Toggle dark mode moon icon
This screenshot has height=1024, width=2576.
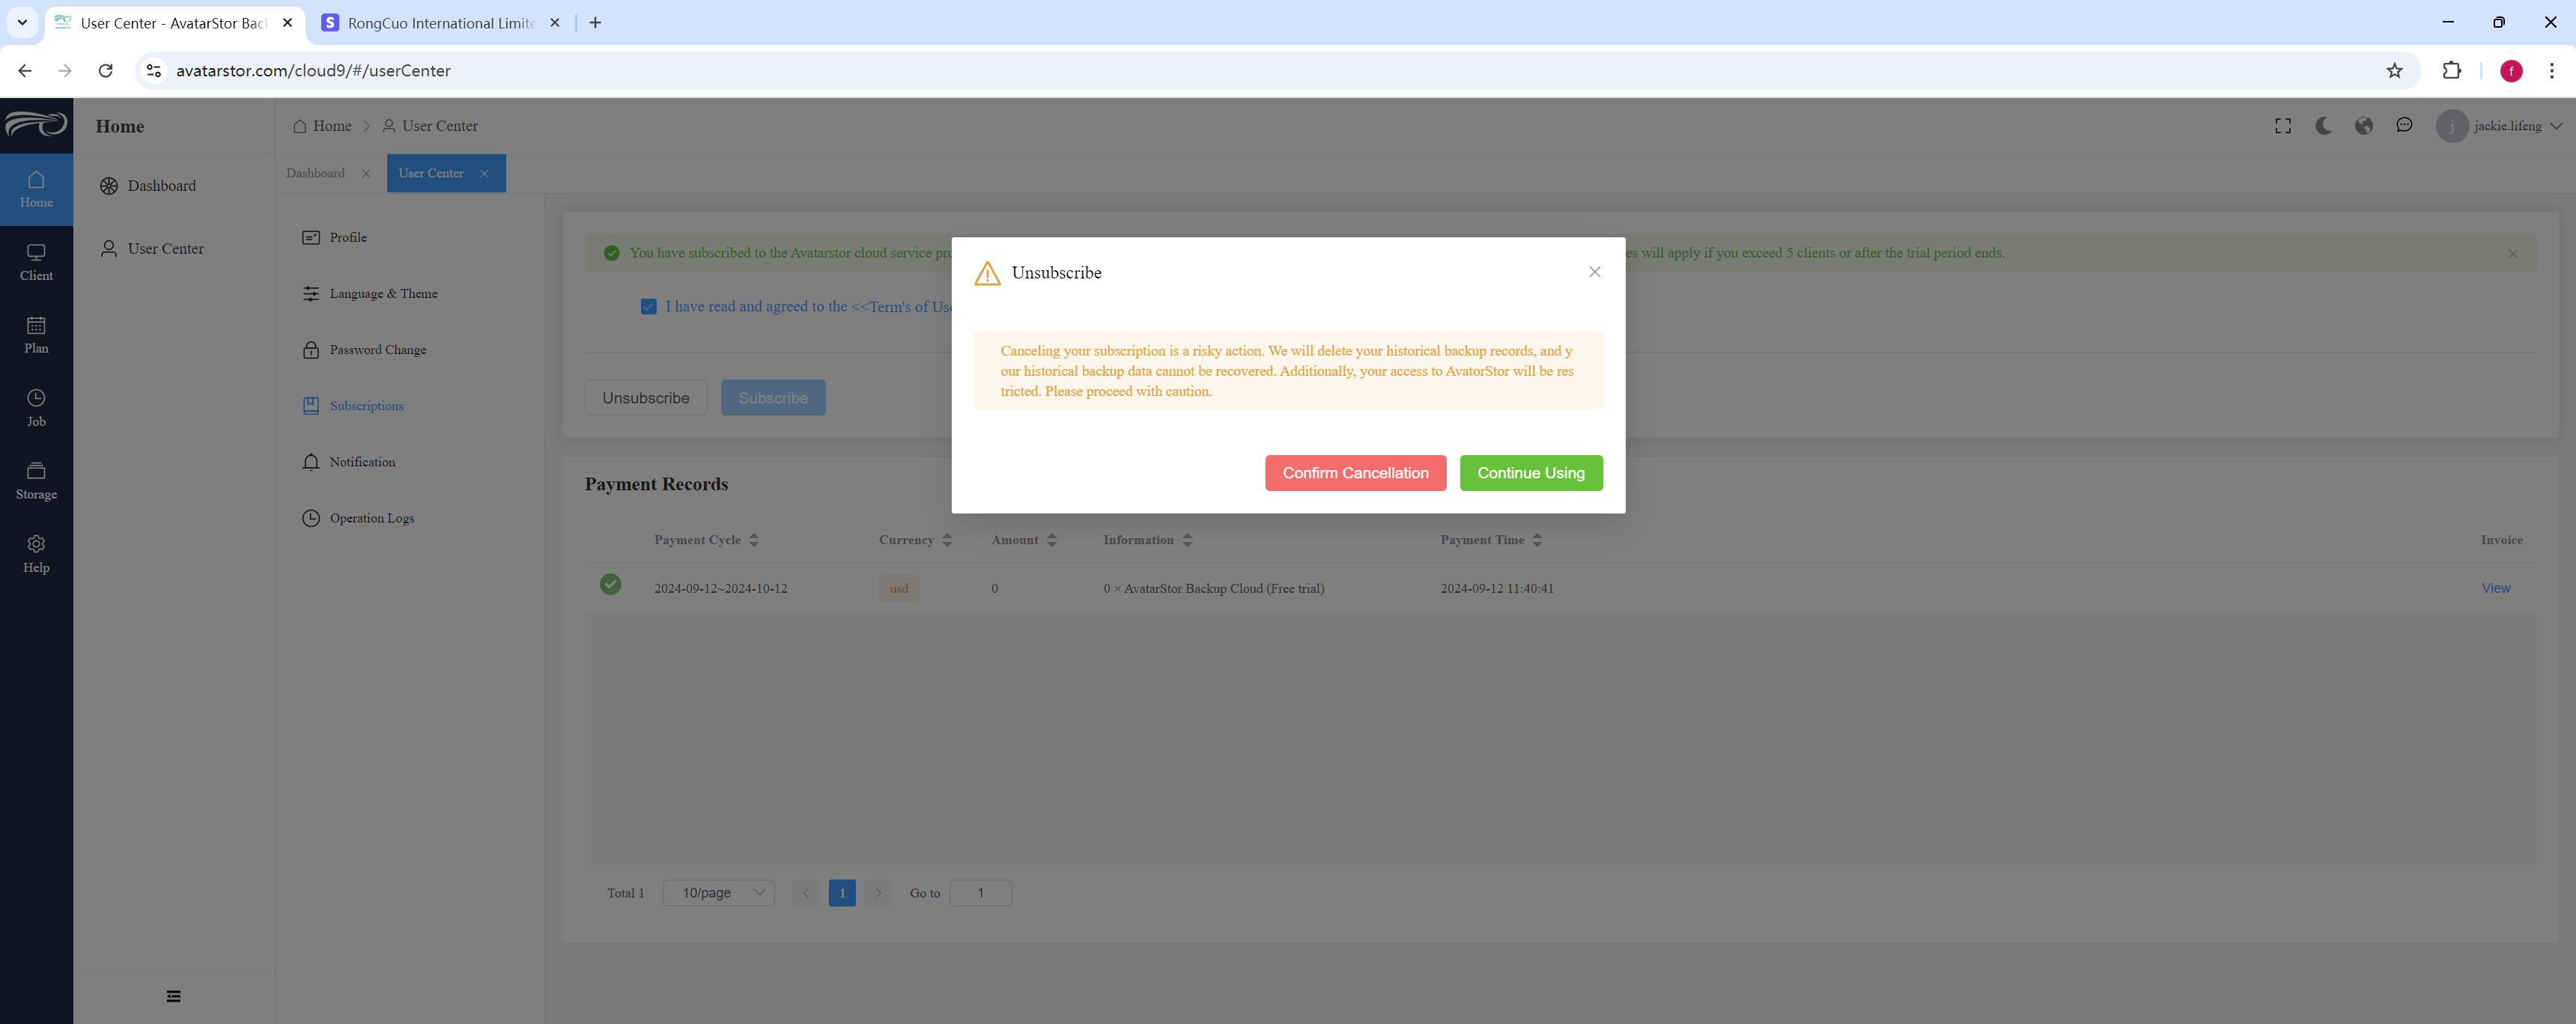click(2323, 126)
